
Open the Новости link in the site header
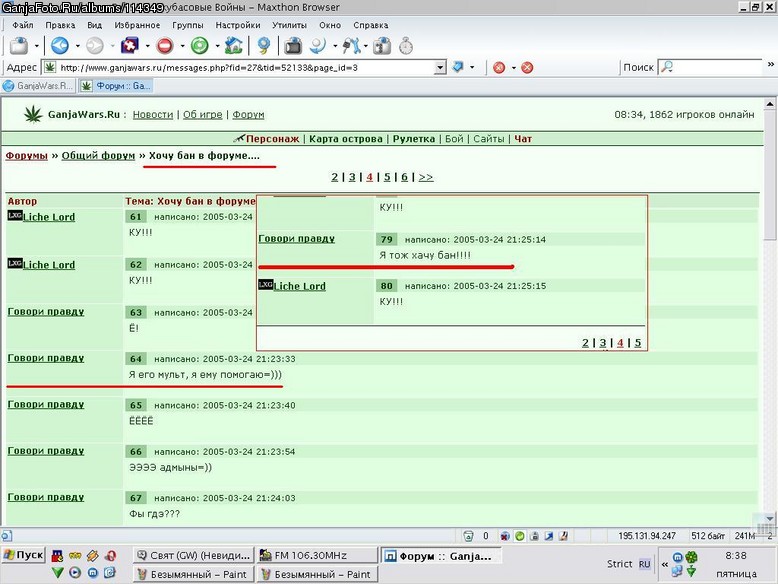tap(153, 115)
